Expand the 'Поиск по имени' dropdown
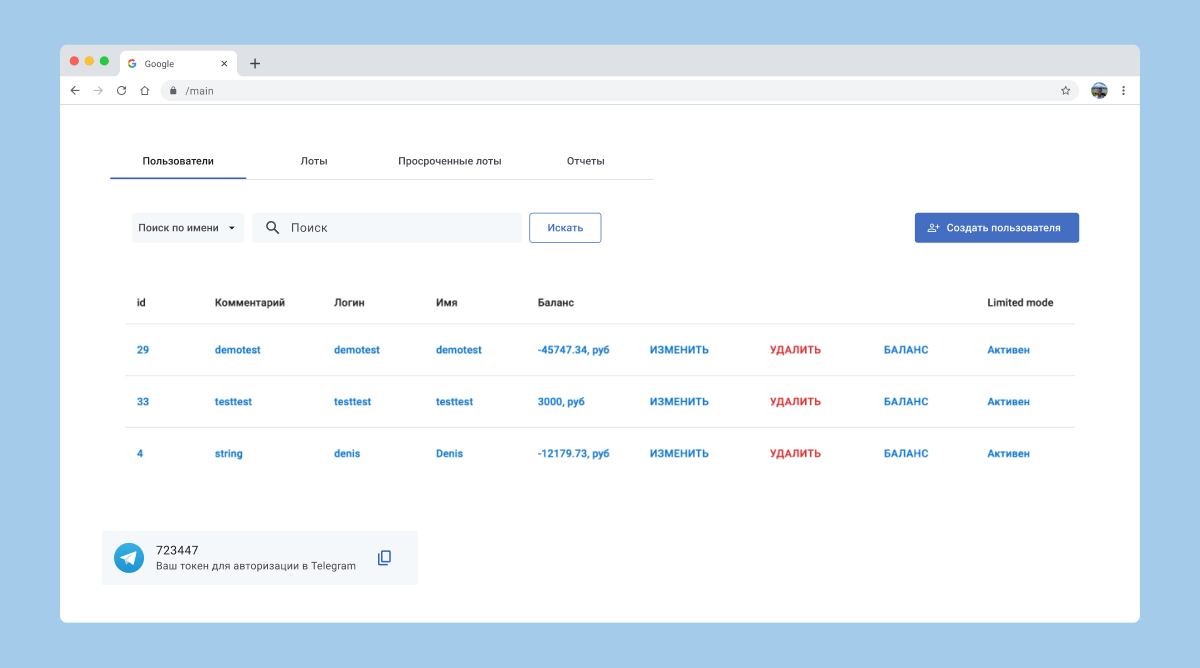 (x=188, y=228)
